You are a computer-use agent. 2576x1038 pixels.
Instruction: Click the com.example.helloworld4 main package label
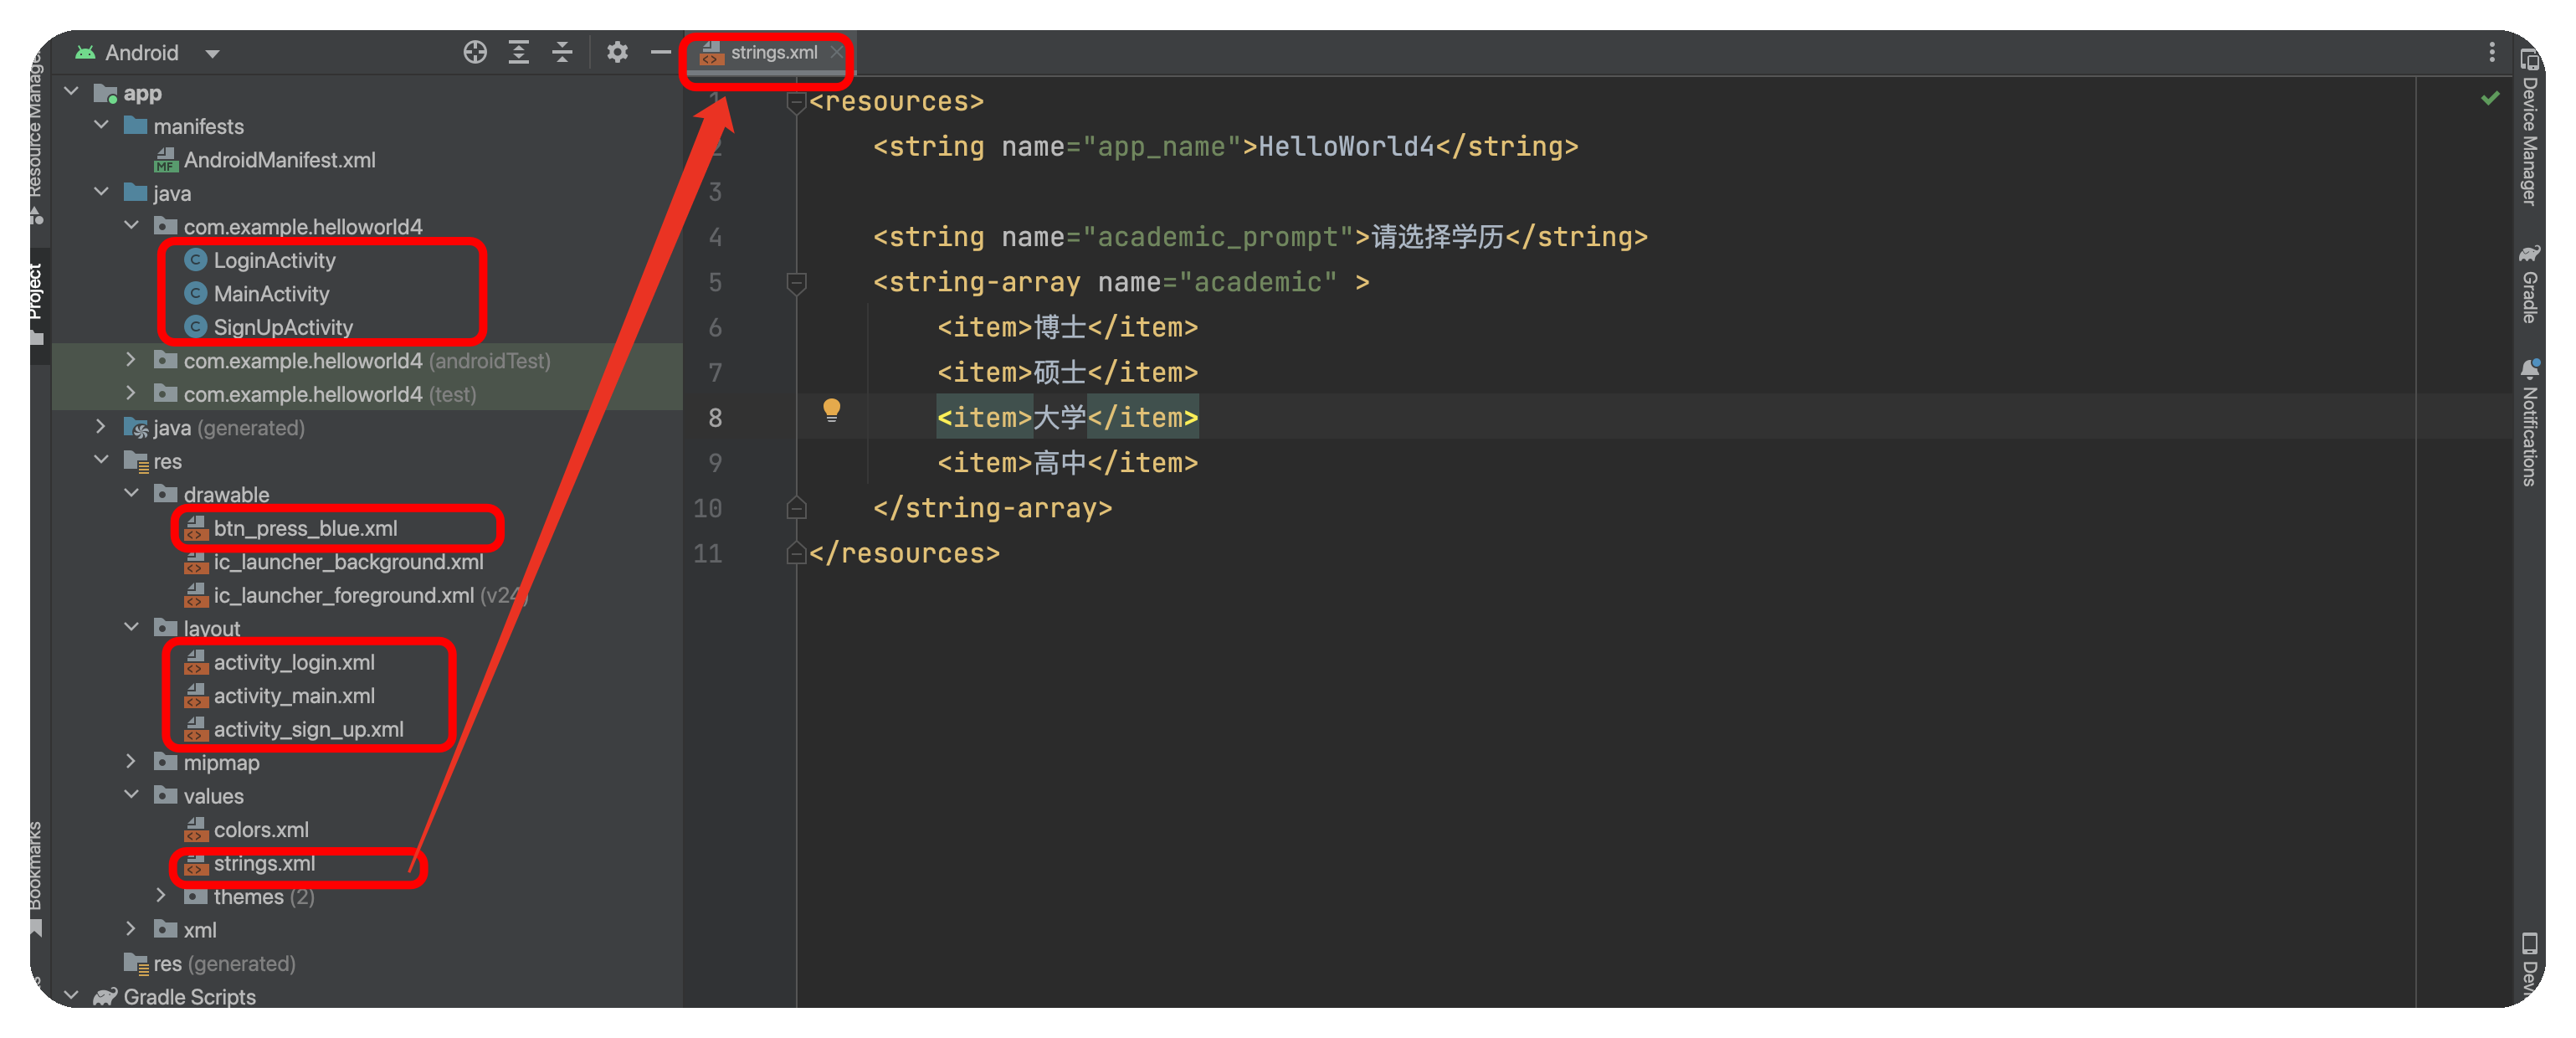point(303,227)
